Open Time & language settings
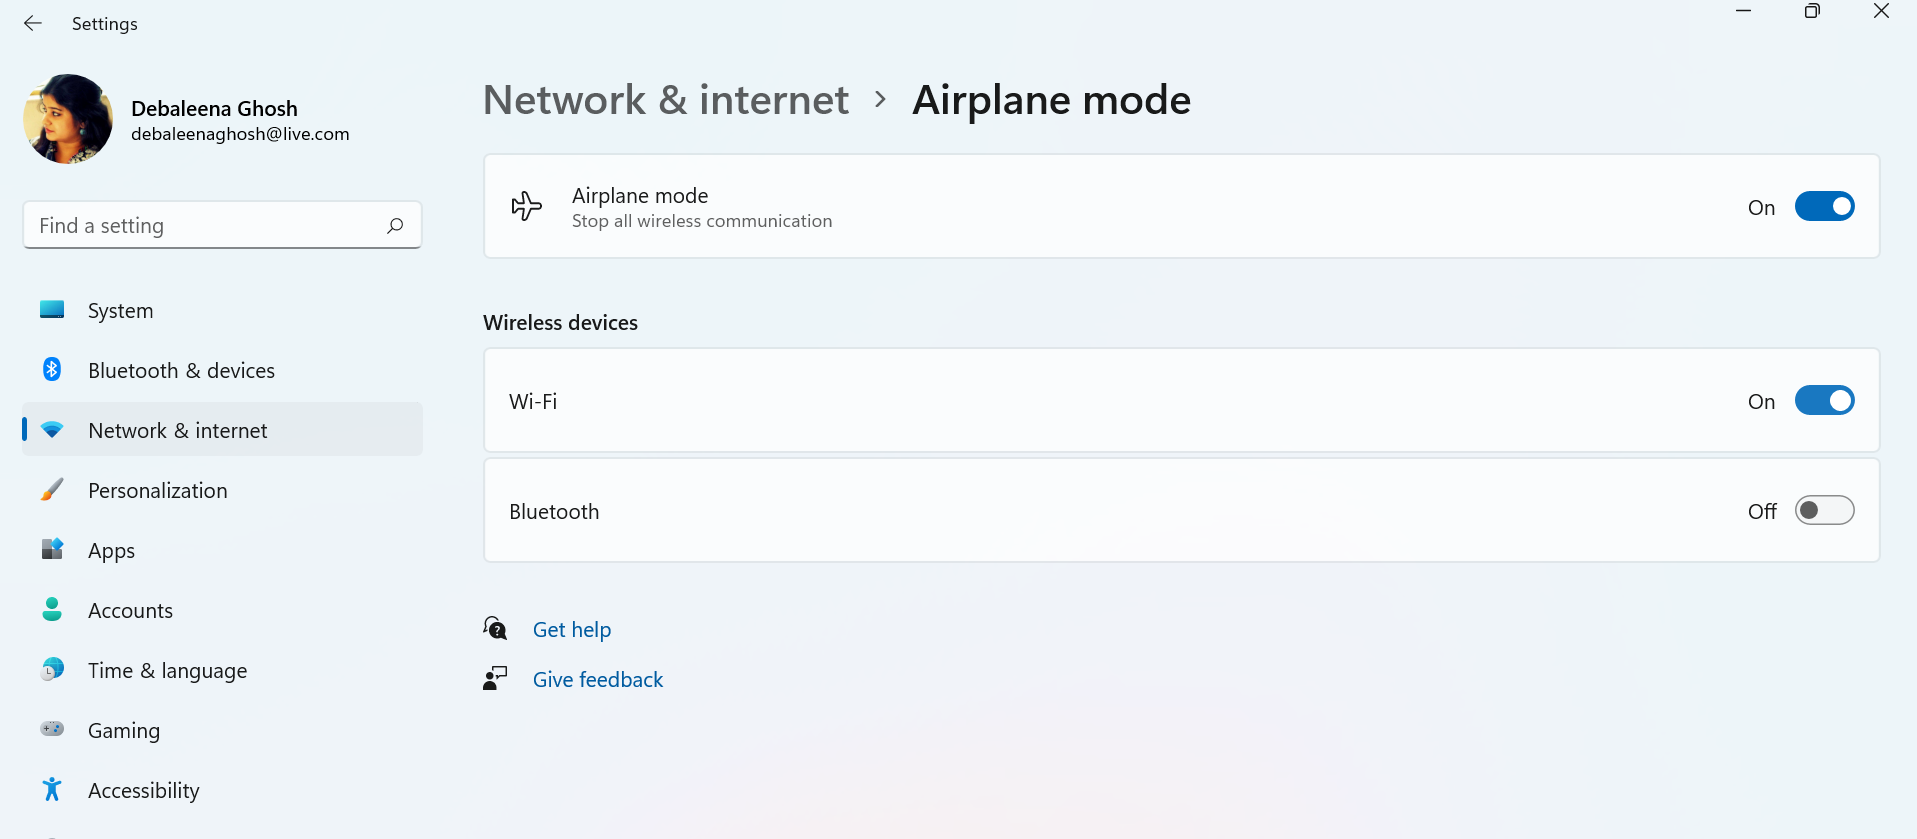Image resolution: width=1917 pixels, height=839 pixels. click(x=222, y=670)
